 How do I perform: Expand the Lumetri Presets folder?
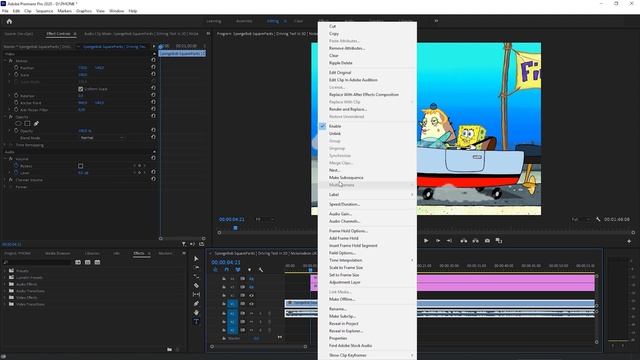click(x=5, y=278)
